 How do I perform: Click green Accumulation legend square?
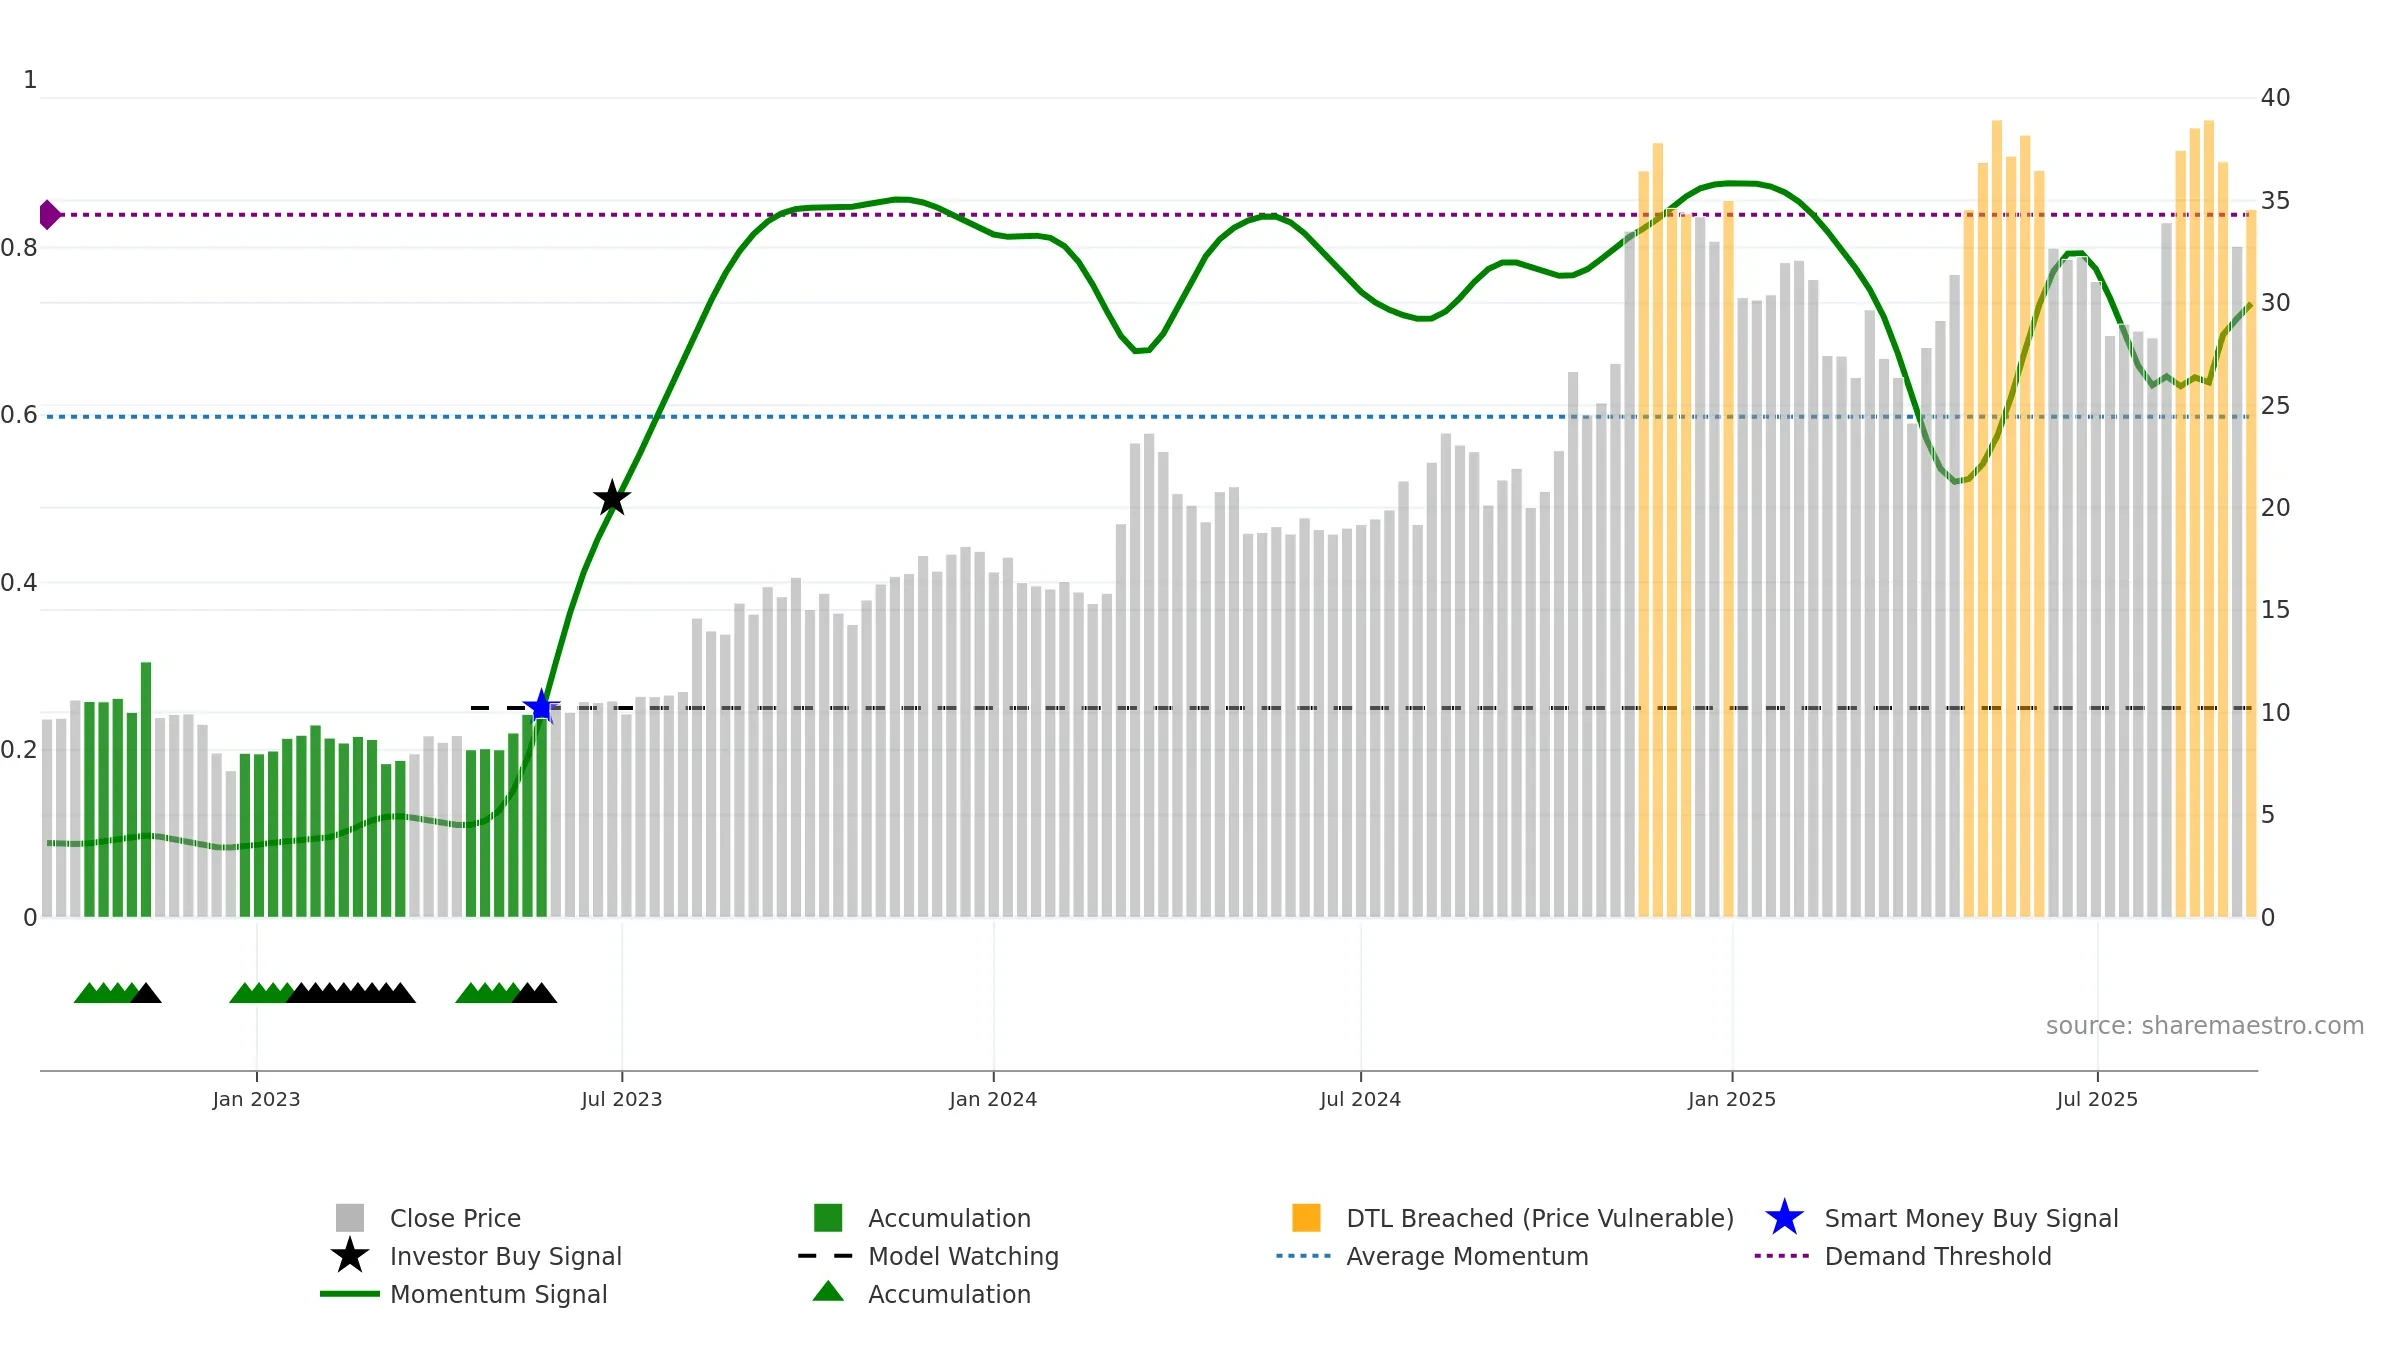[828, 1218]
